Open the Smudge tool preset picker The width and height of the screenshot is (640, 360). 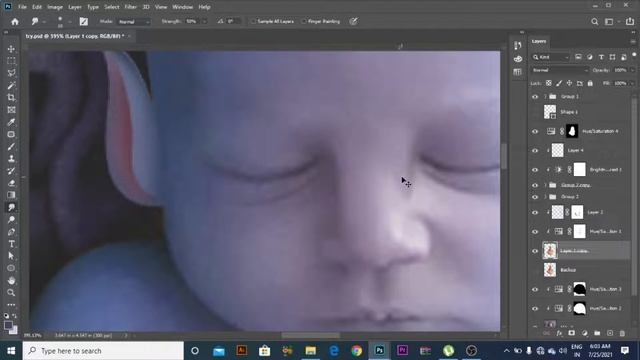pos(38,22)
